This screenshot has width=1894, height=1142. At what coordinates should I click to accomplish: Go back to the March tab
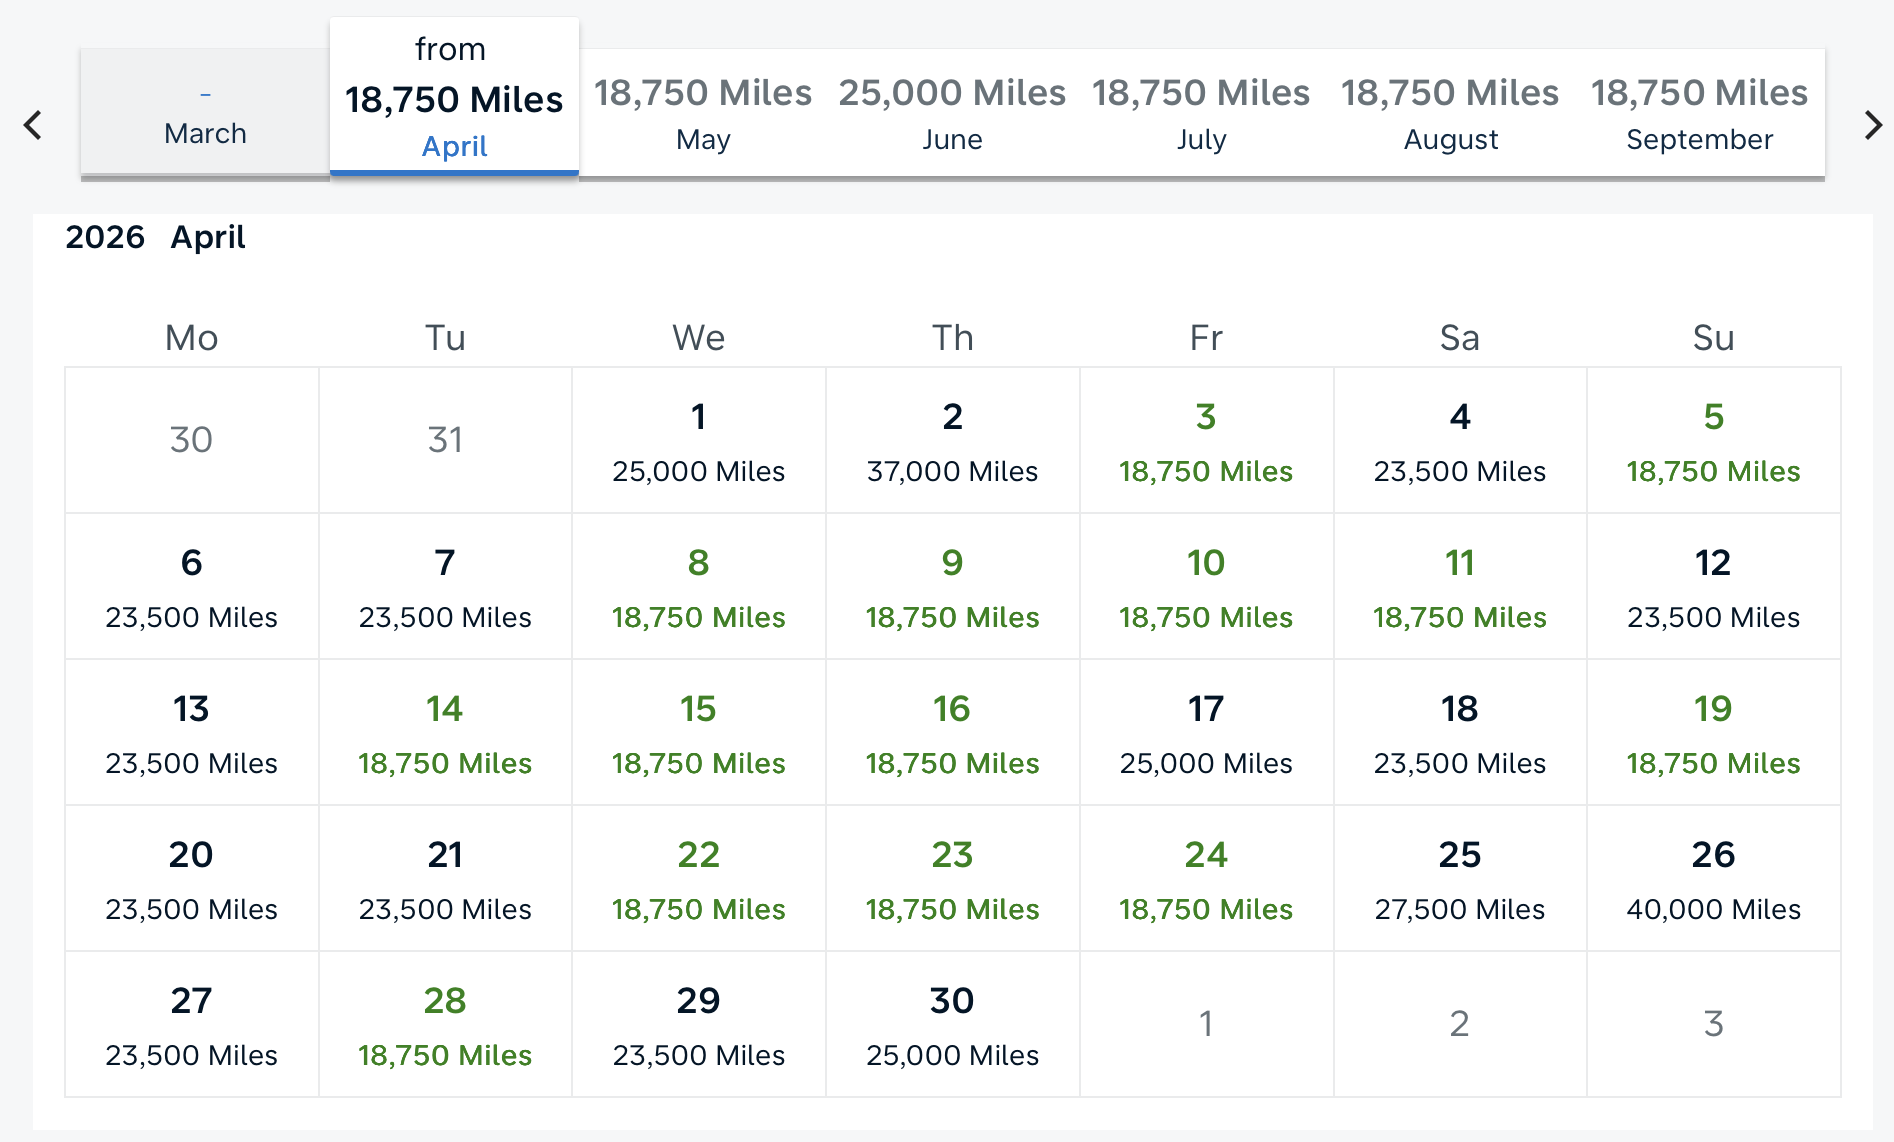pyautogui.click(x=205, y=113)
